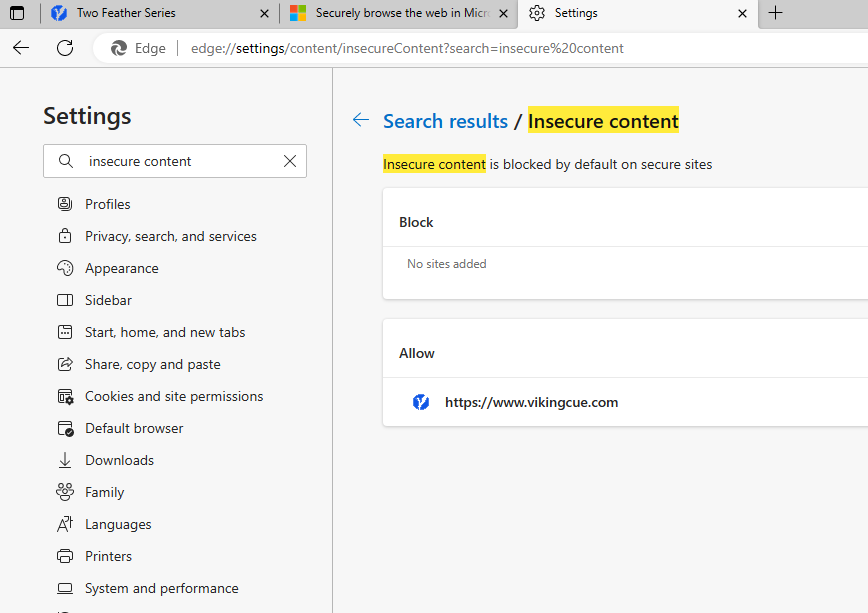The height and width of the screenshot is (613, 868).
Task: Click the Edge logo in address bar
Action: [x=119, y=48]
